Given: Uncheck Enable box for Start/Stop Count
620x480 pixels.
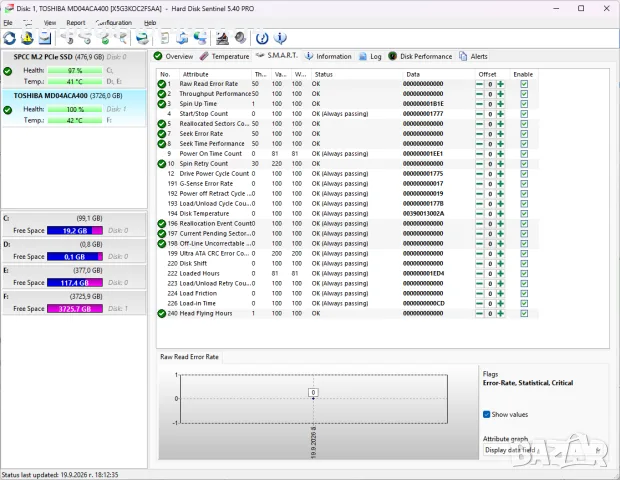Looking at the screenshot, I should [x=524, y=114].
